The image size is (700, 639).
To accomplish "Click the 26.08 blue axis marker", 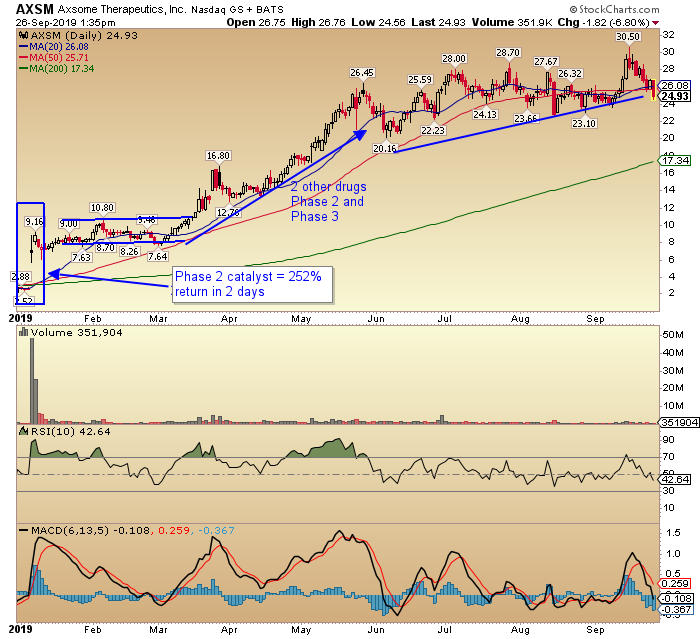I will (675, 85).
